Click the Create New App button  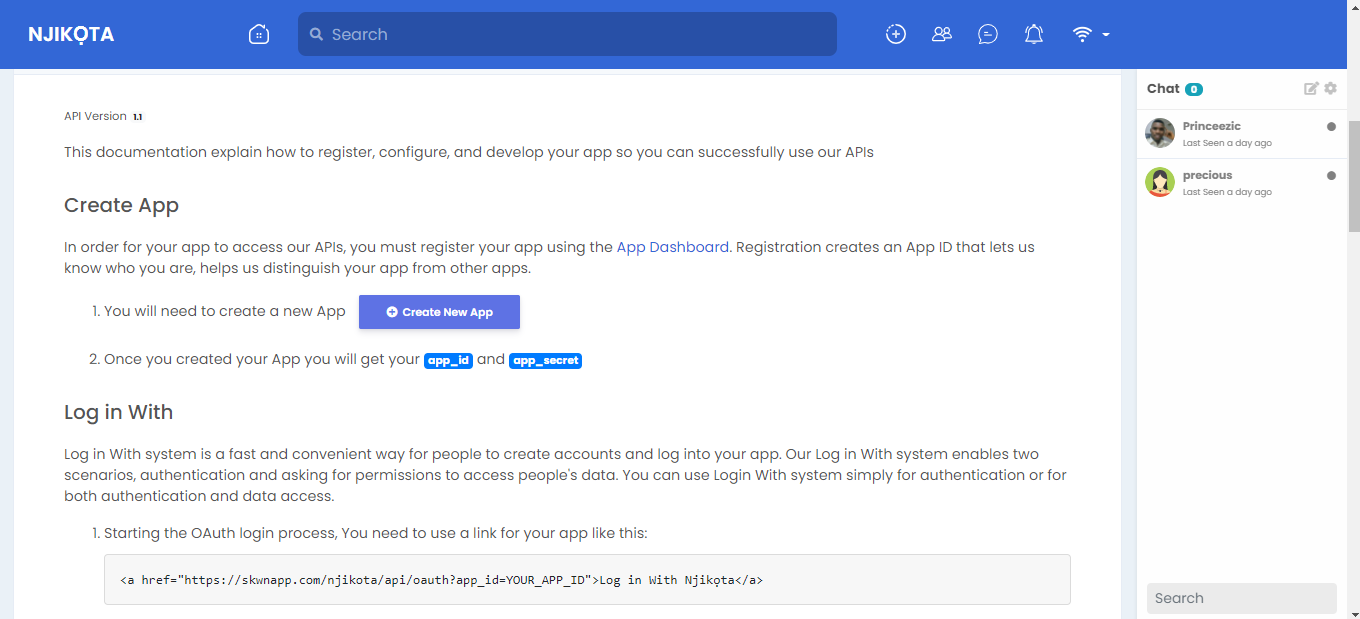pos(439,312)
